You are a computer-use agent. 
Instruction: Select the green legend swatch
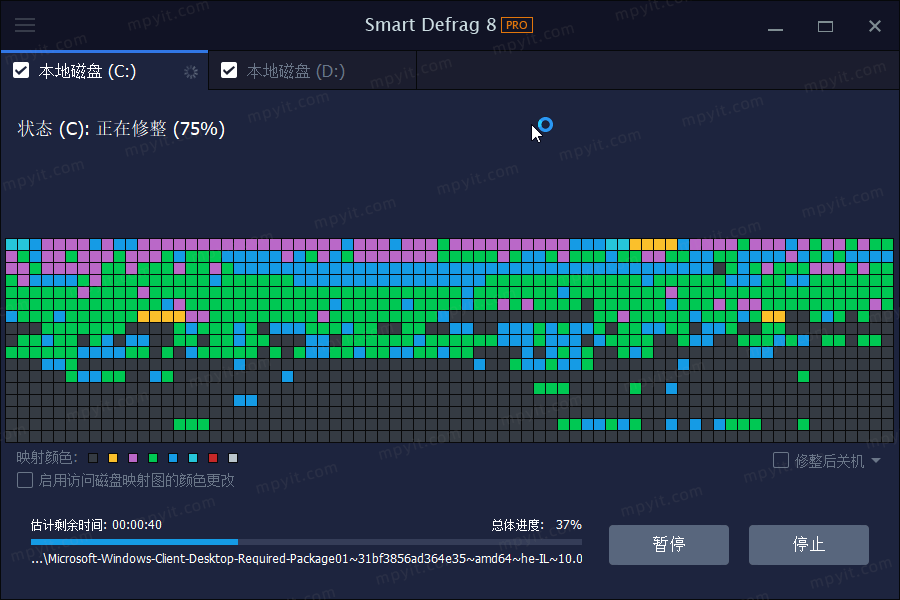click(x=153, y=458)
